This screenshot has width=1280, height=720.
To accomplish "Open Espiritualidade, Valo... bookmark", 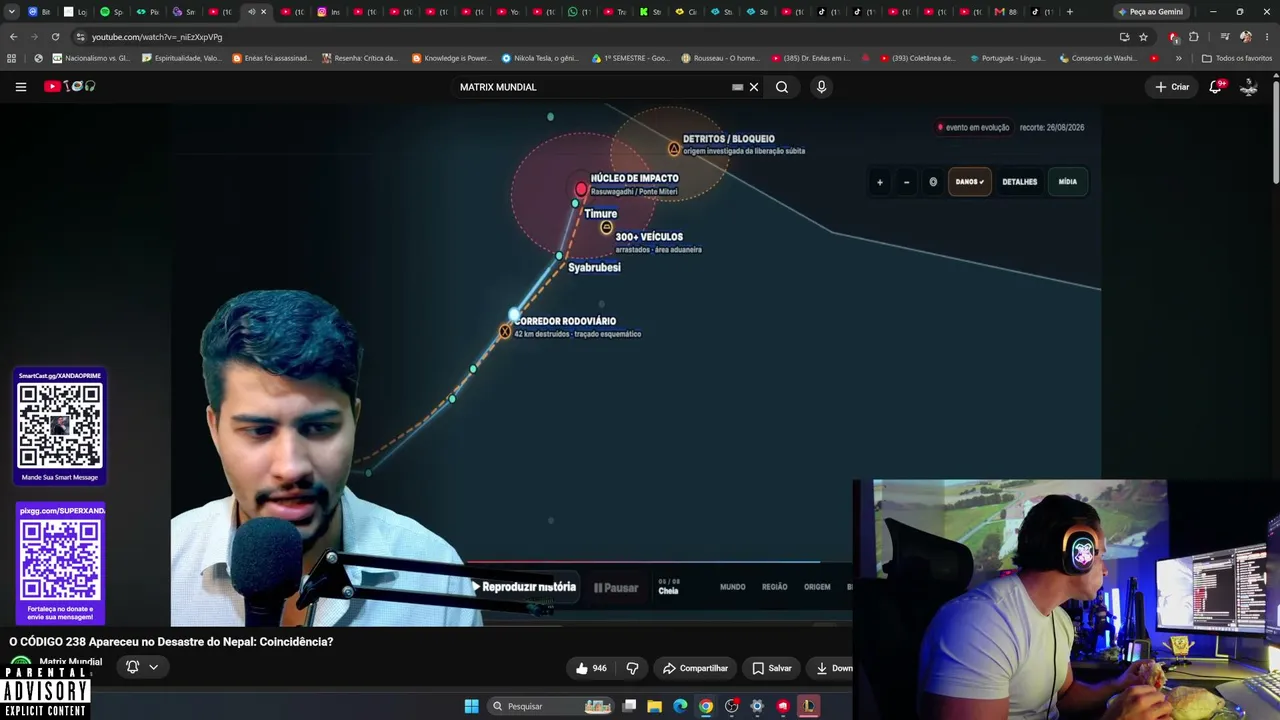I will [182, 58].
